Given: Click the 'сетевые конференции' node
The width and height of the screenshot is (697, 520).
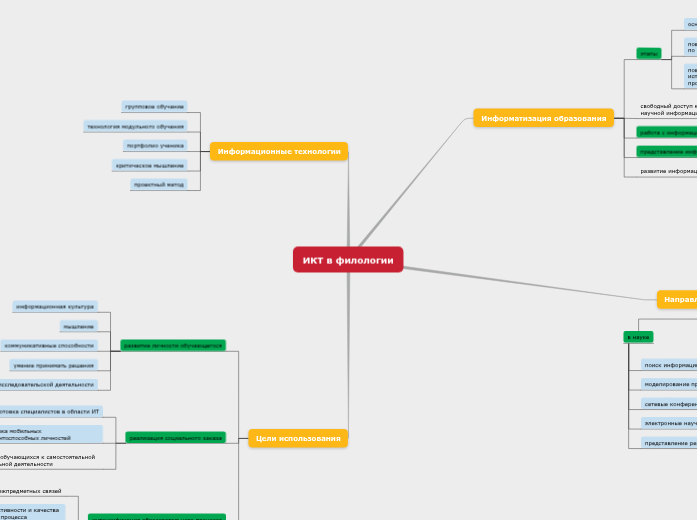Looking at the screenshot, I should pos(669,404).
